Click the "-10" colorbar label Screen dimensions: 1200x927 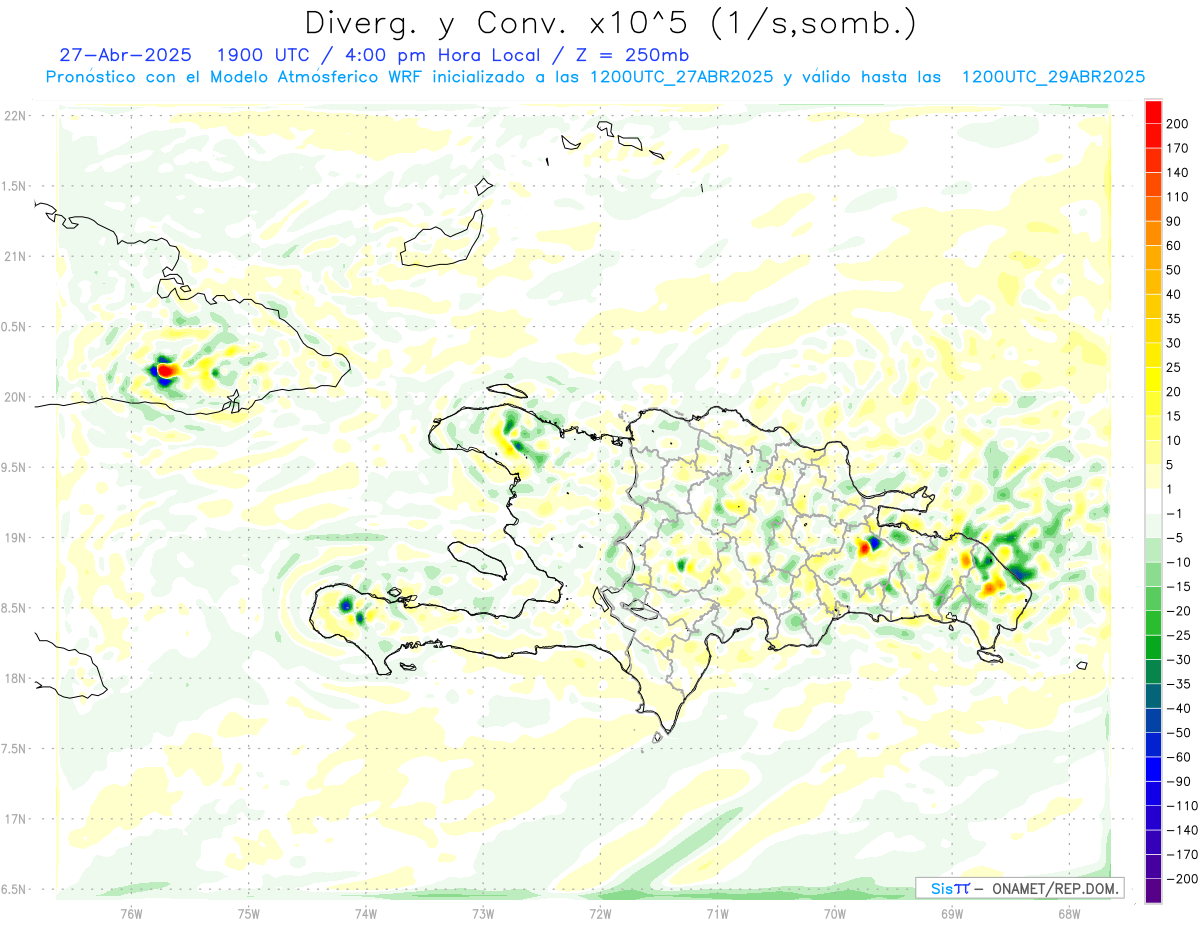coord(1178,563)
